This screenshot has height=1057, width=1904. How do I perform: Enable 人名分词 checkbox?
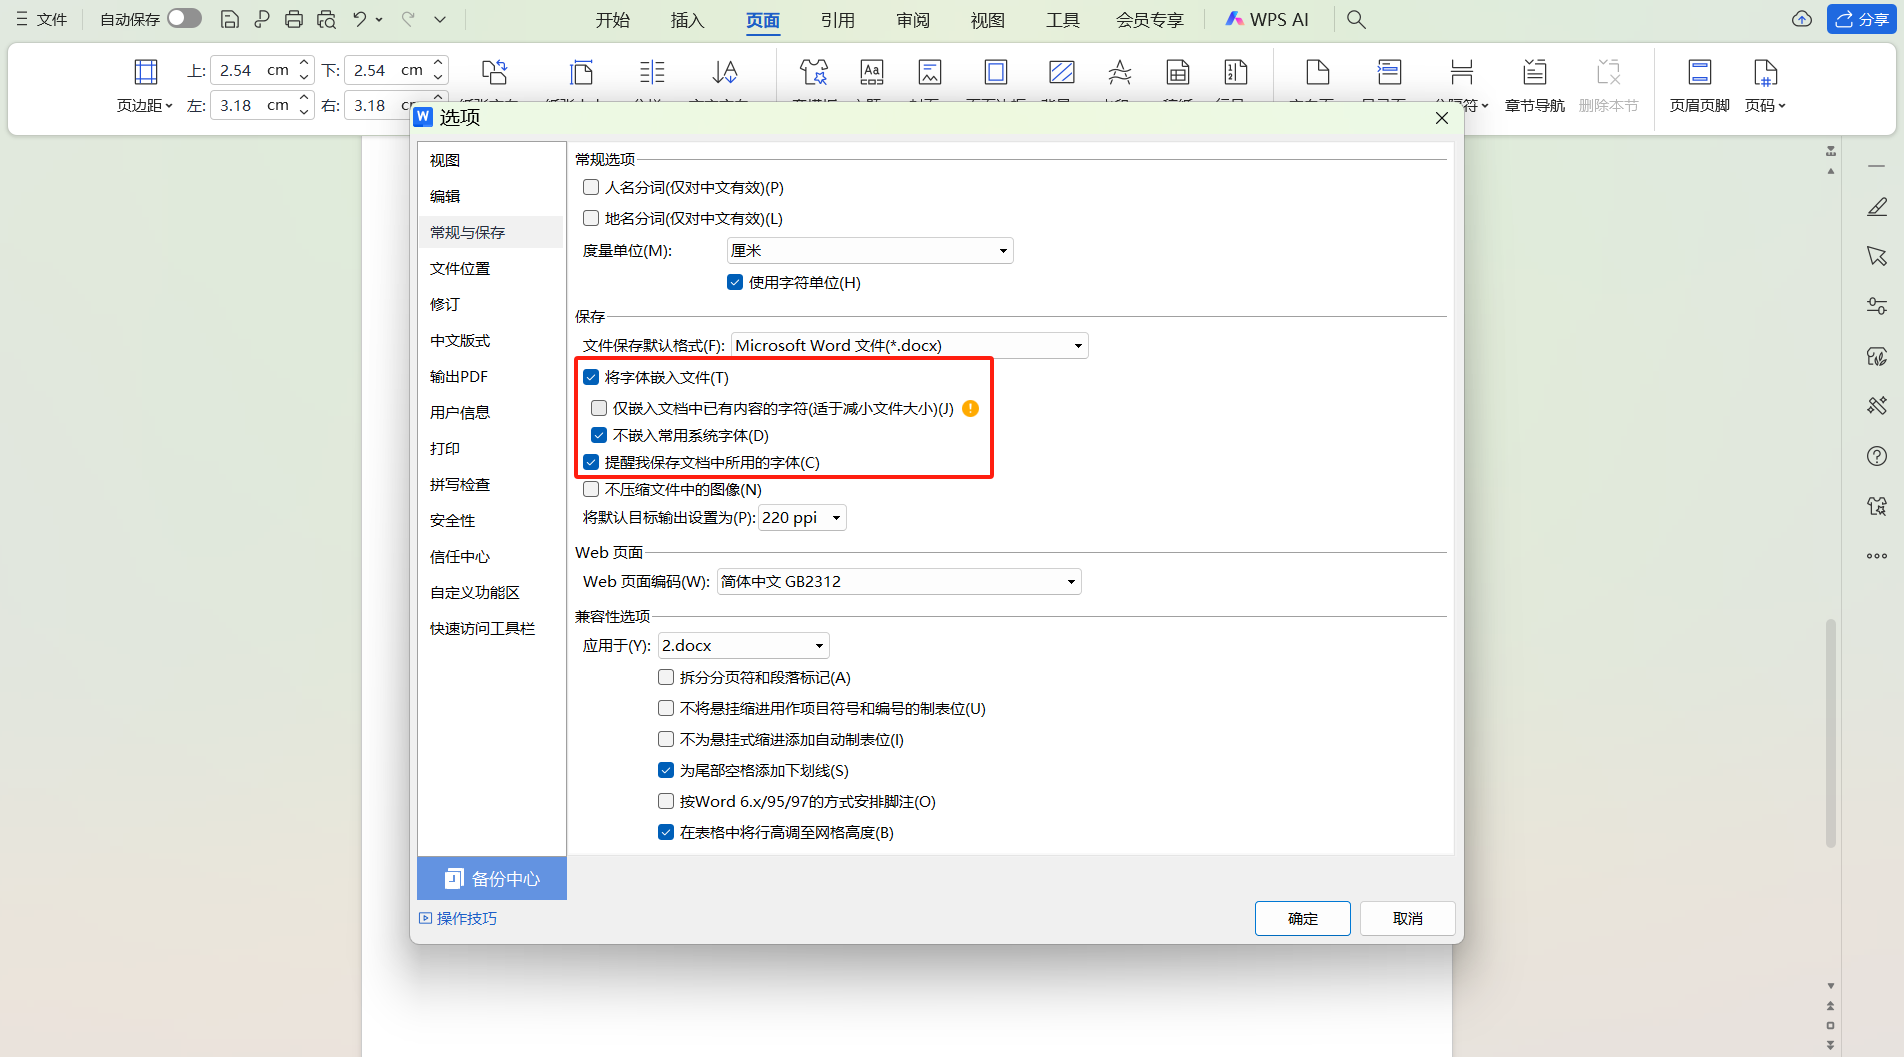[590, 187]
